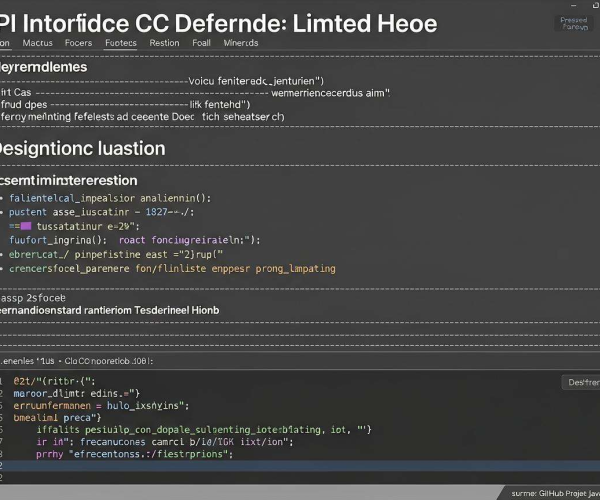Place cursor on the 'iffalits pesiuilp_con' code line
This screenshot has height=500, width=600.
(204, 430)
